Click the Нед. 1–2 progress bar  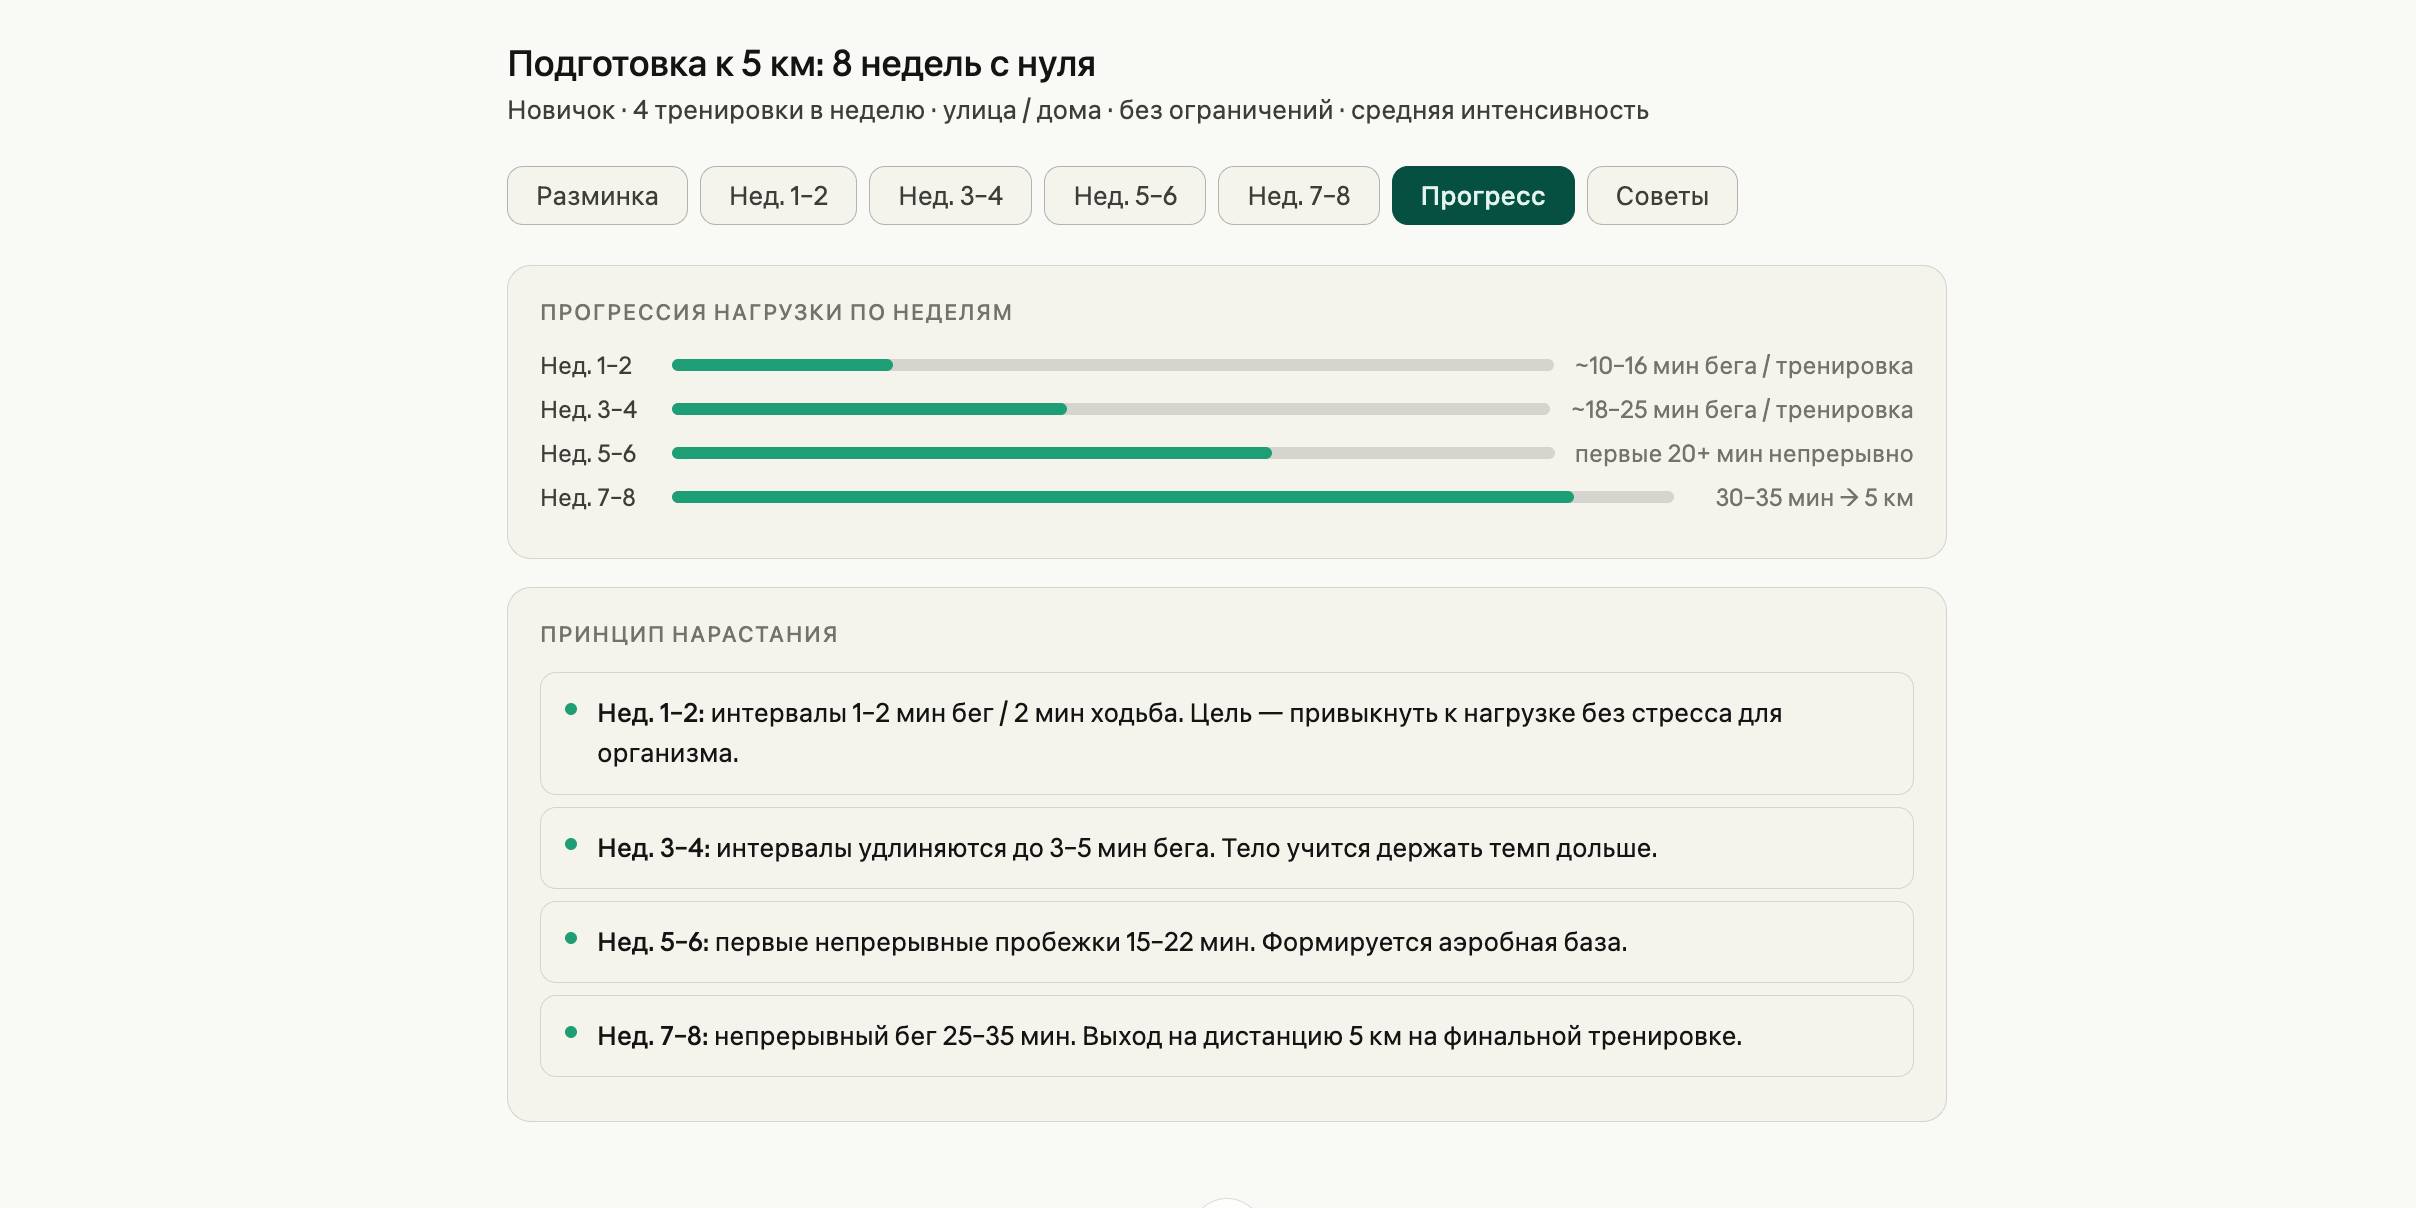1112,366
